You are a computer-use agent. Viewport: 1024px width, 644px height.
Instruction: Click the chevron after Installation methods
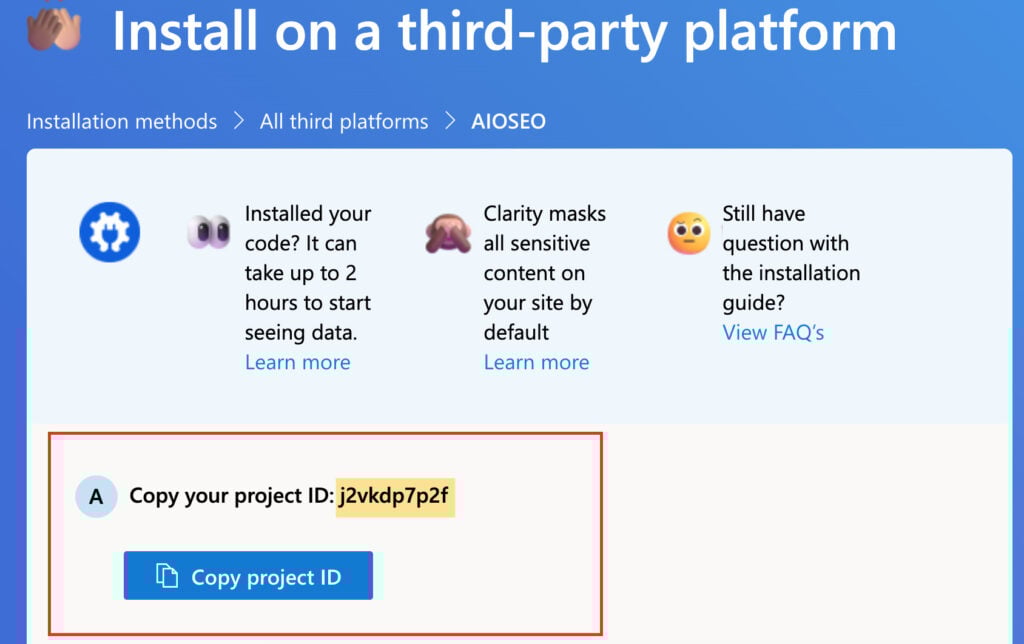pyautogui.click(x=238, y=121)
